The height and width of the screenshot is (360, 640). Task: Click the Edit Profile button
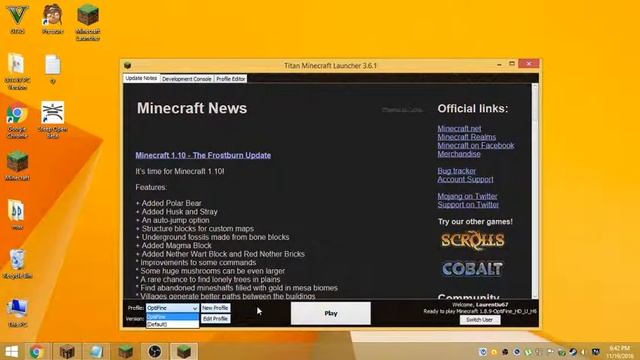pyautogui.click(x=215, y=319)
